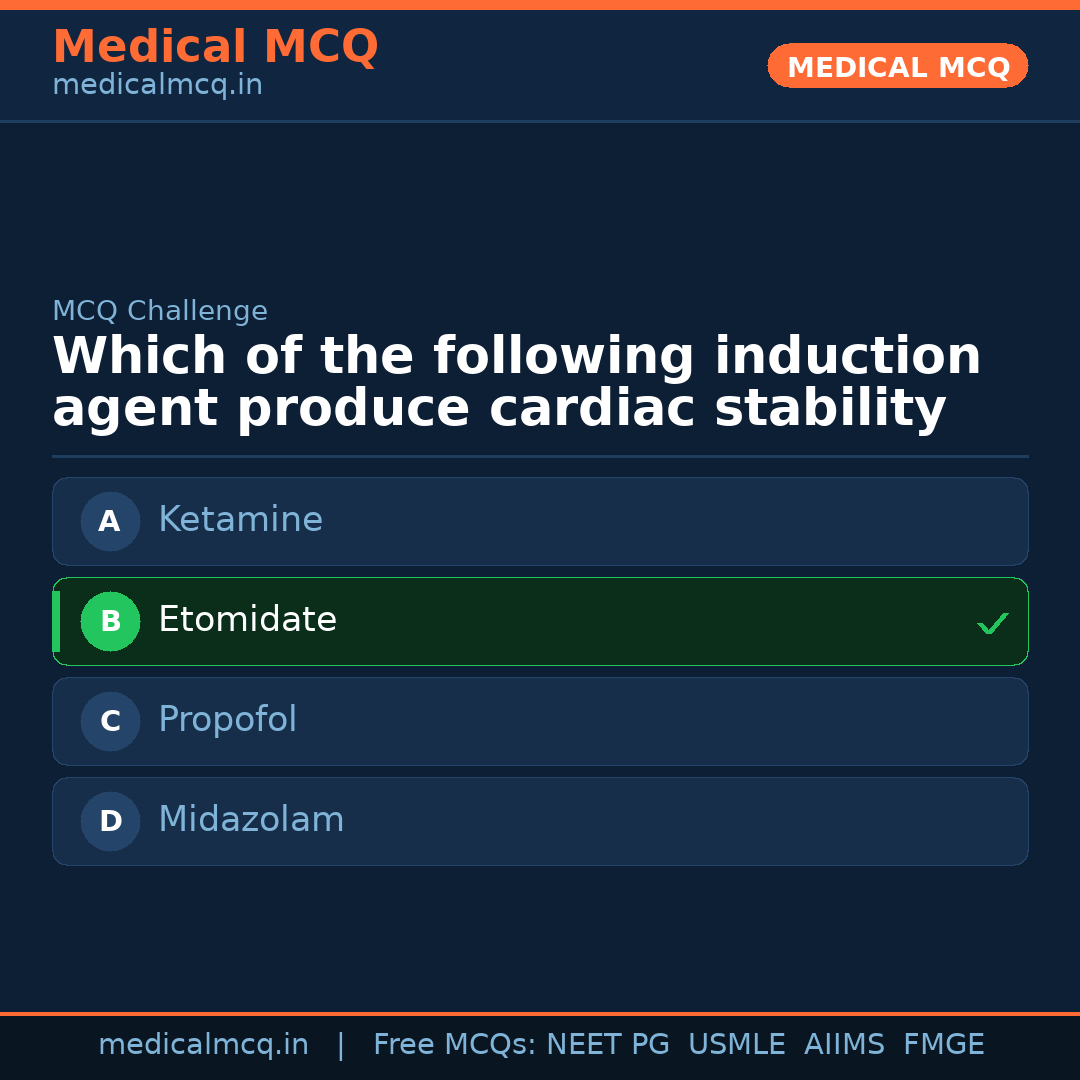
Task: Open the NEET PG section in footer
Action: [x=607, y=1044]
